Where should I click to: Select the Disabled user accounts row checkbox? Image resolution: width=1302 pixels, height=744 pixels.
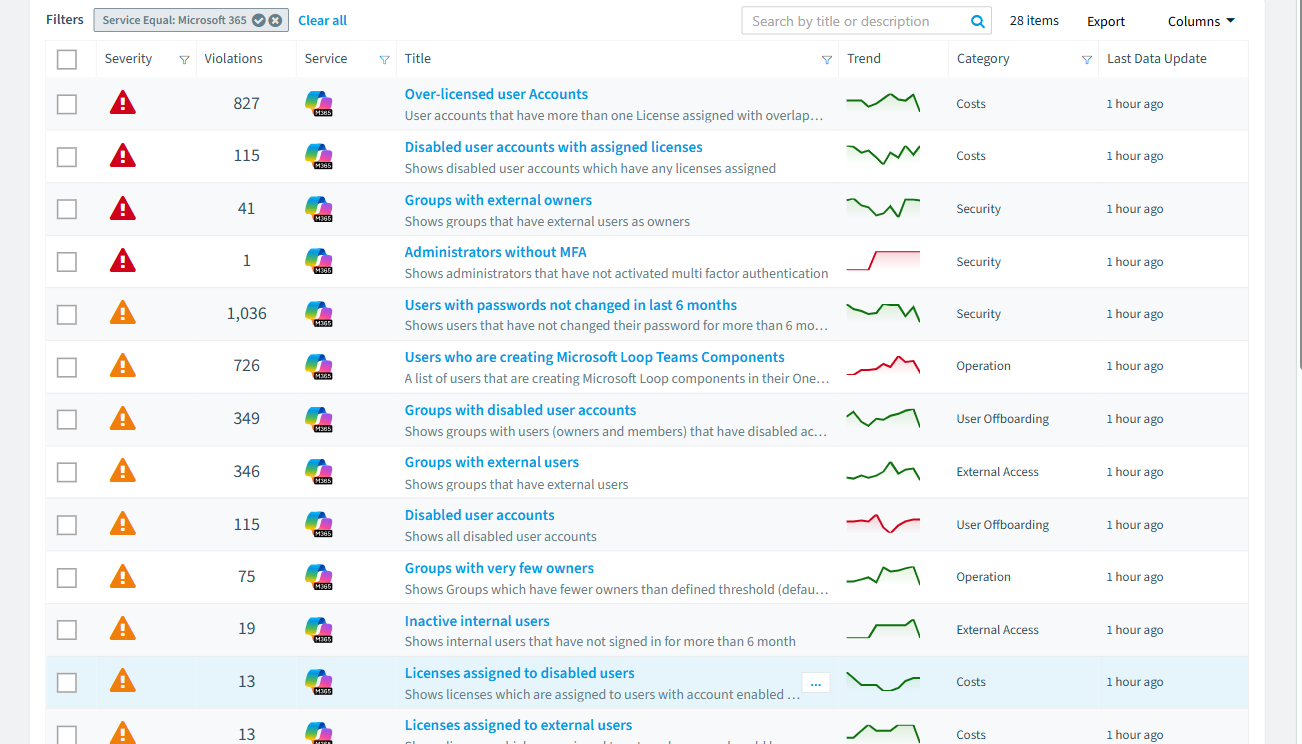click(x=67, y=525)
